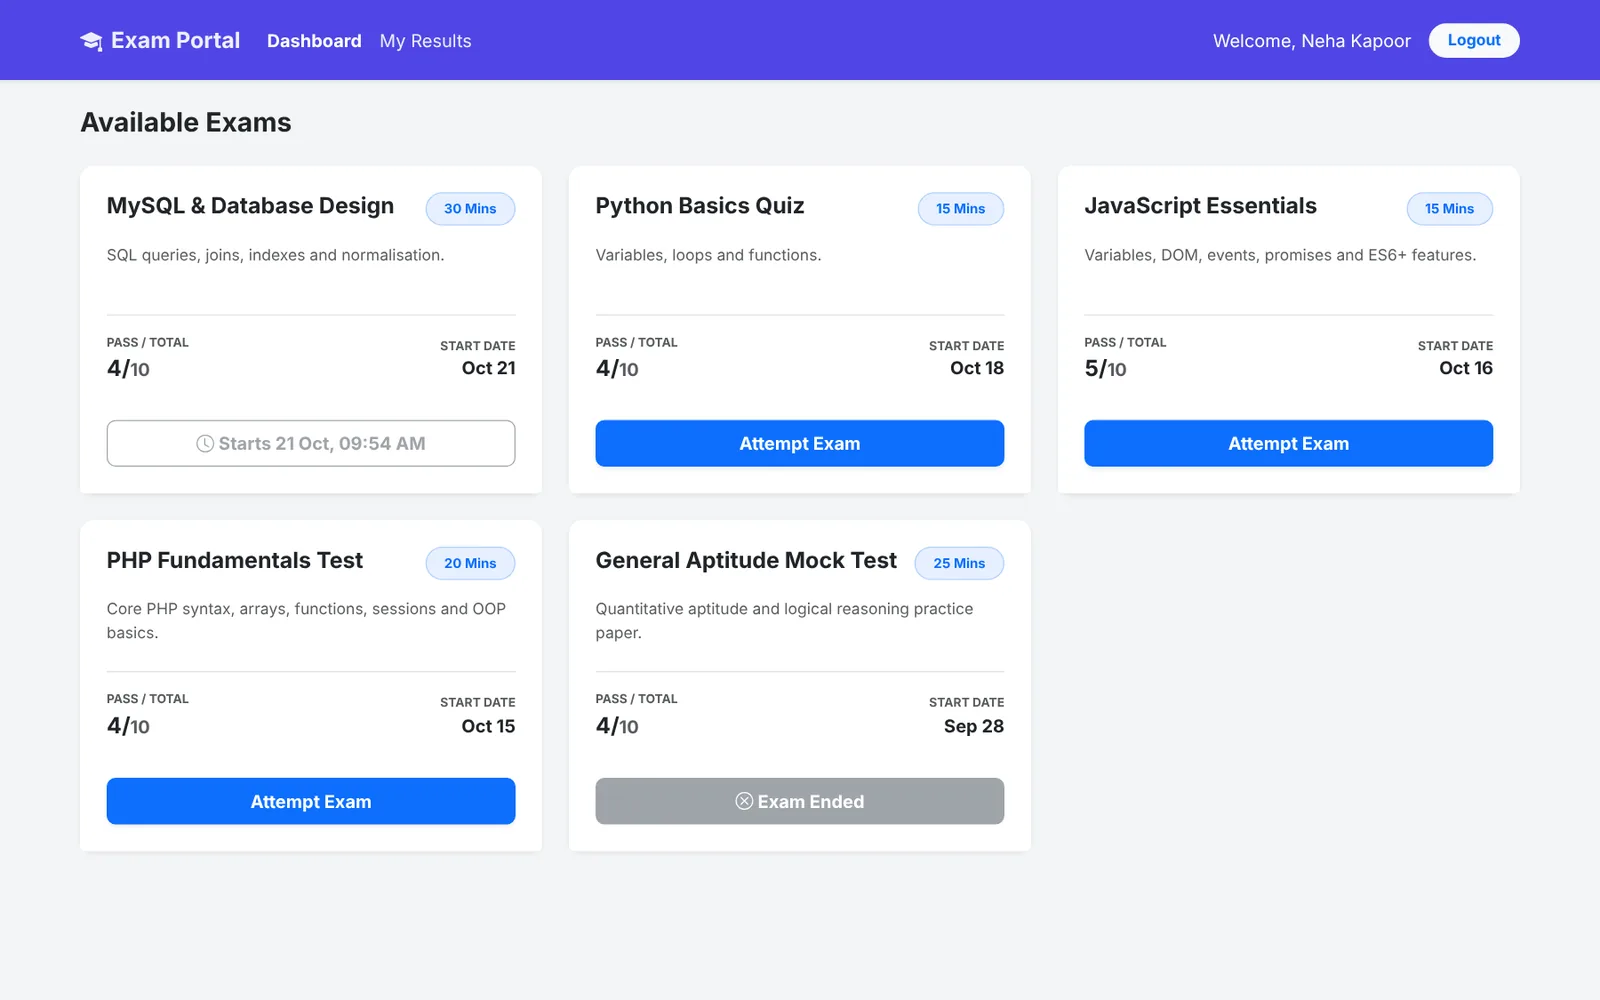
Task: Click the 15 Mins badge on JavaScript card
Action: pos(1450,209)
